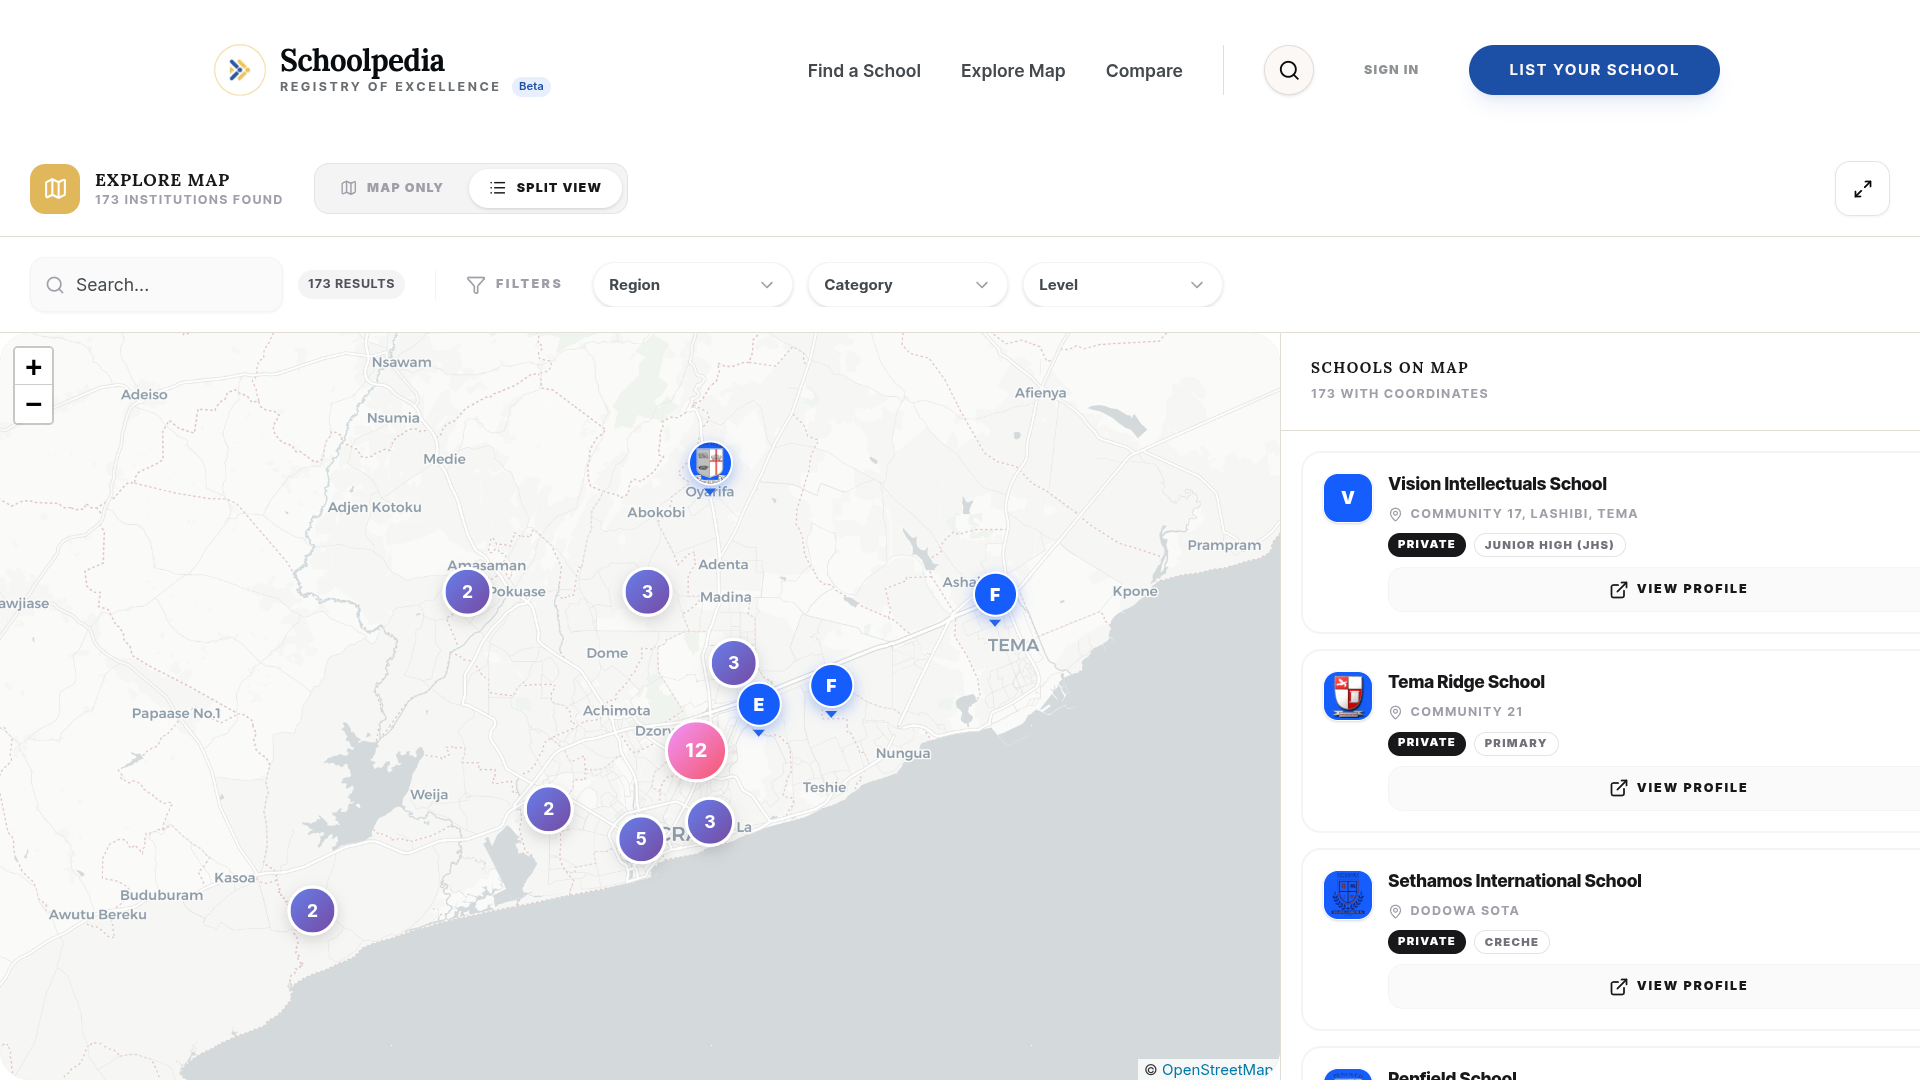
Task: Zoom out on the map
Action: point(34,404)
